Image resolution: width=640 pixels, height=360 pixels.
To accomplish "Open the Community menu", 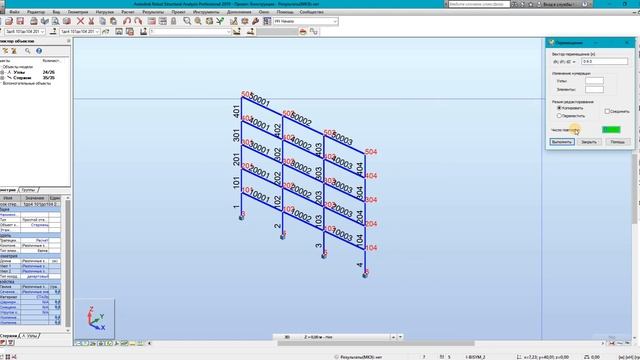I will [x=311, y=12].
